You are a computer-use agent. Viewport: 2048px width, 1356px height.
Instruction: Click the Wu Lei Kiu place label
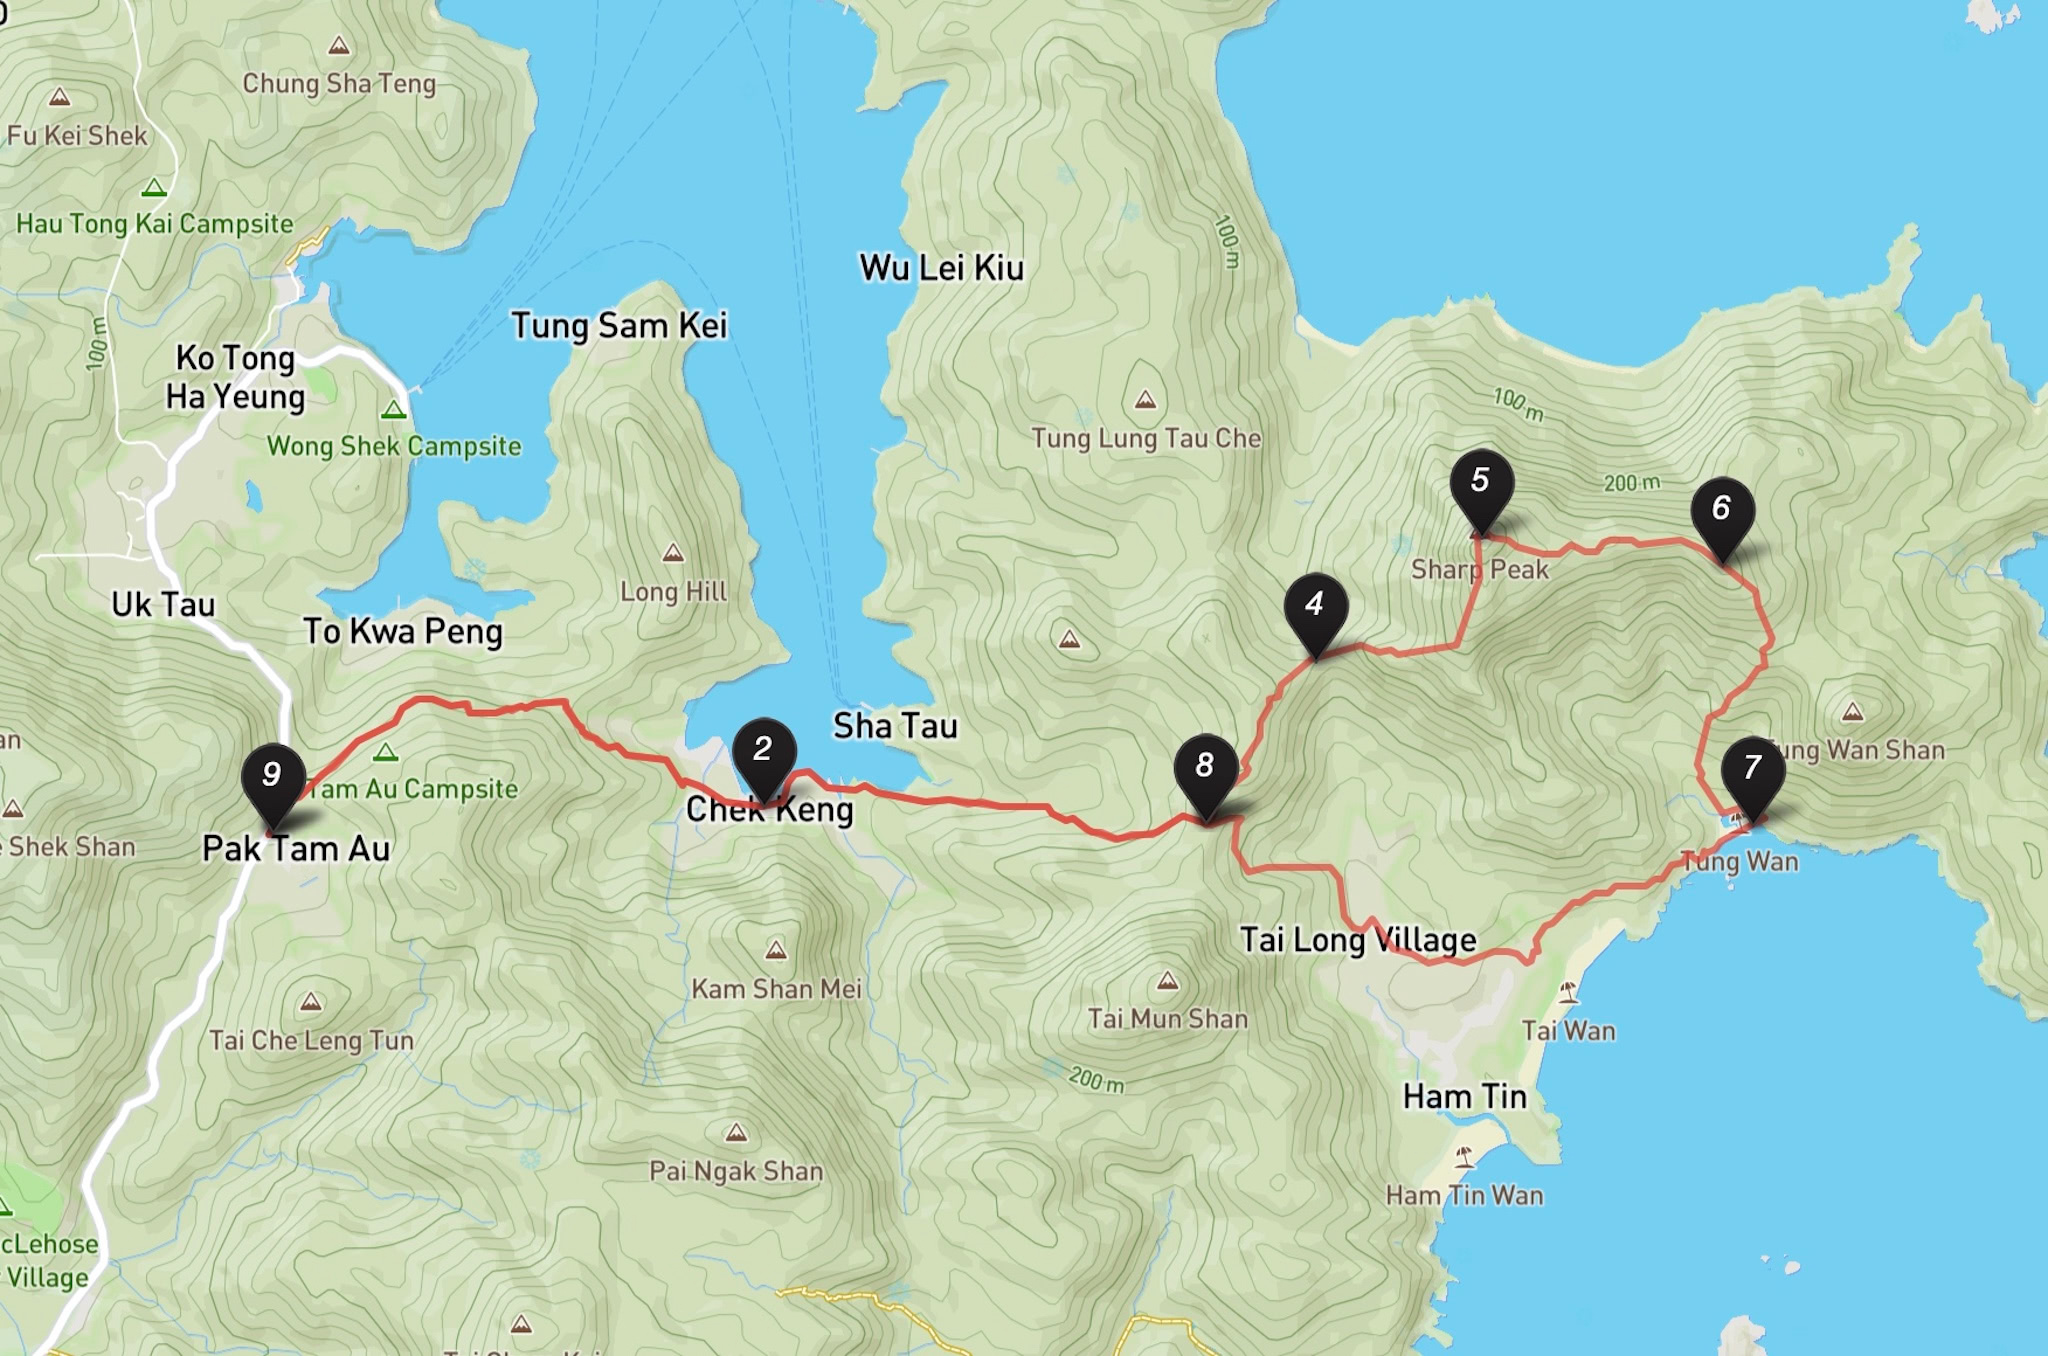(942, 268)
